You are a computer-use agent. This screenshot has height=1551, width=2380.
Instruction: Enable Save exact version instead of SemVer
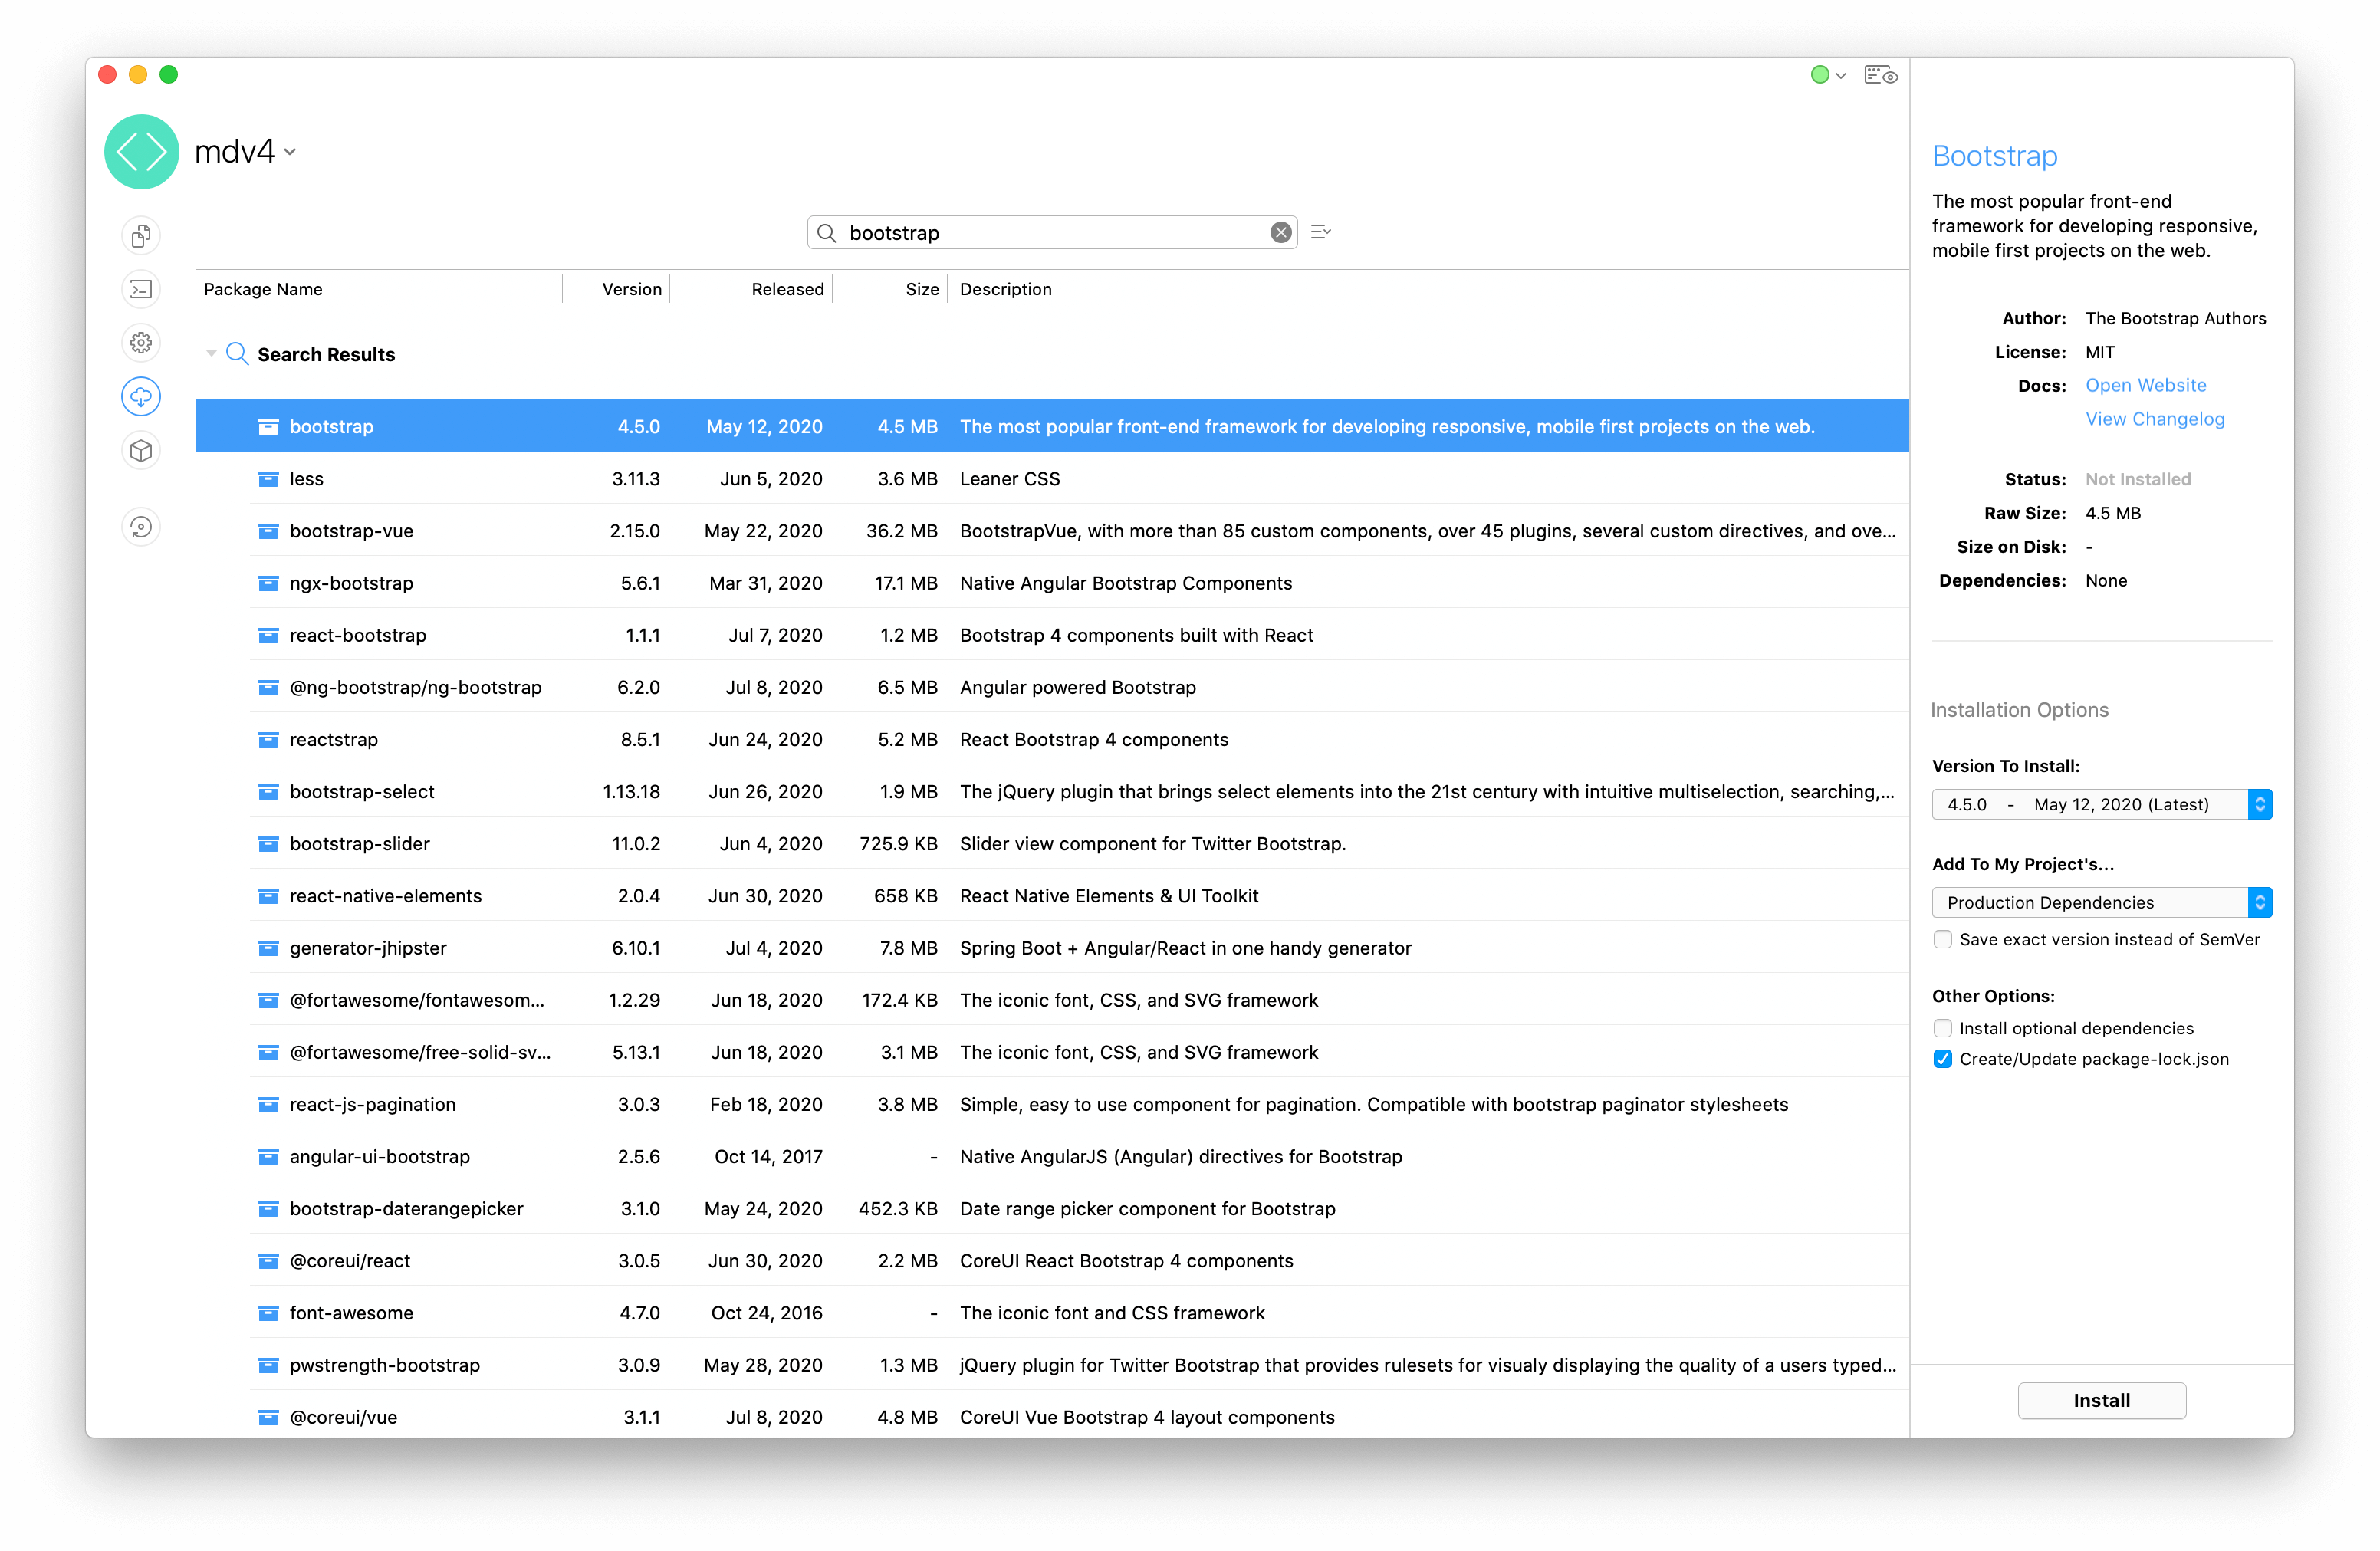click(x=1942, y=940)
